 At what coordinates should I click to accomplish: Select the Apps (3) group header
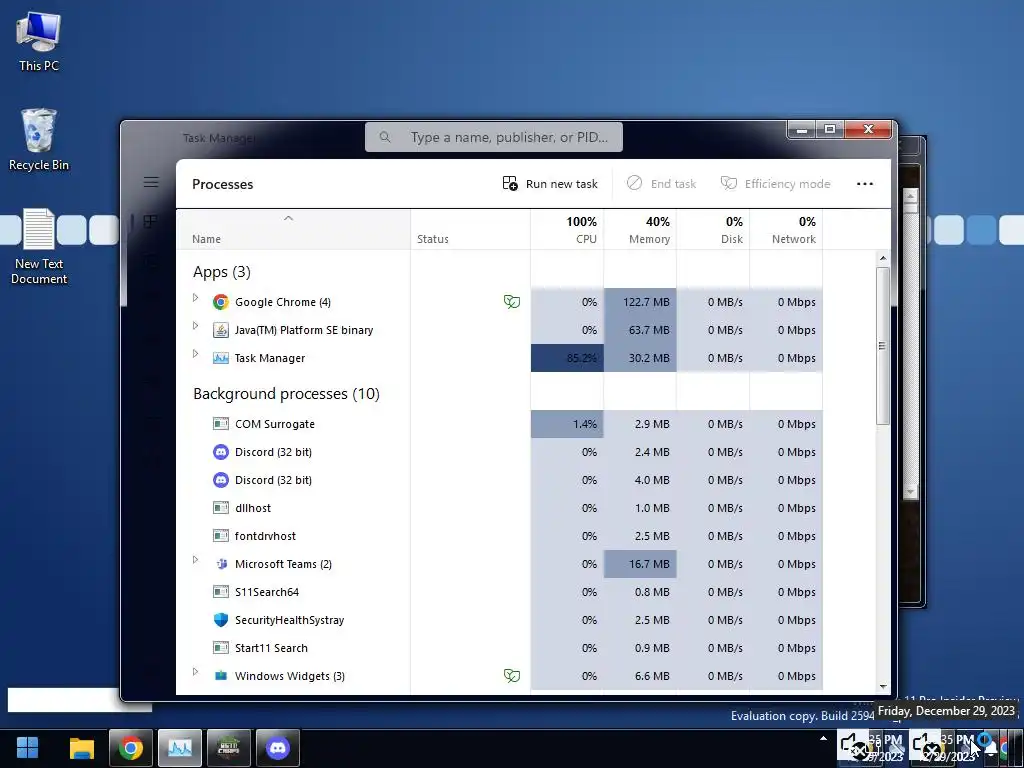pos(222,272)
